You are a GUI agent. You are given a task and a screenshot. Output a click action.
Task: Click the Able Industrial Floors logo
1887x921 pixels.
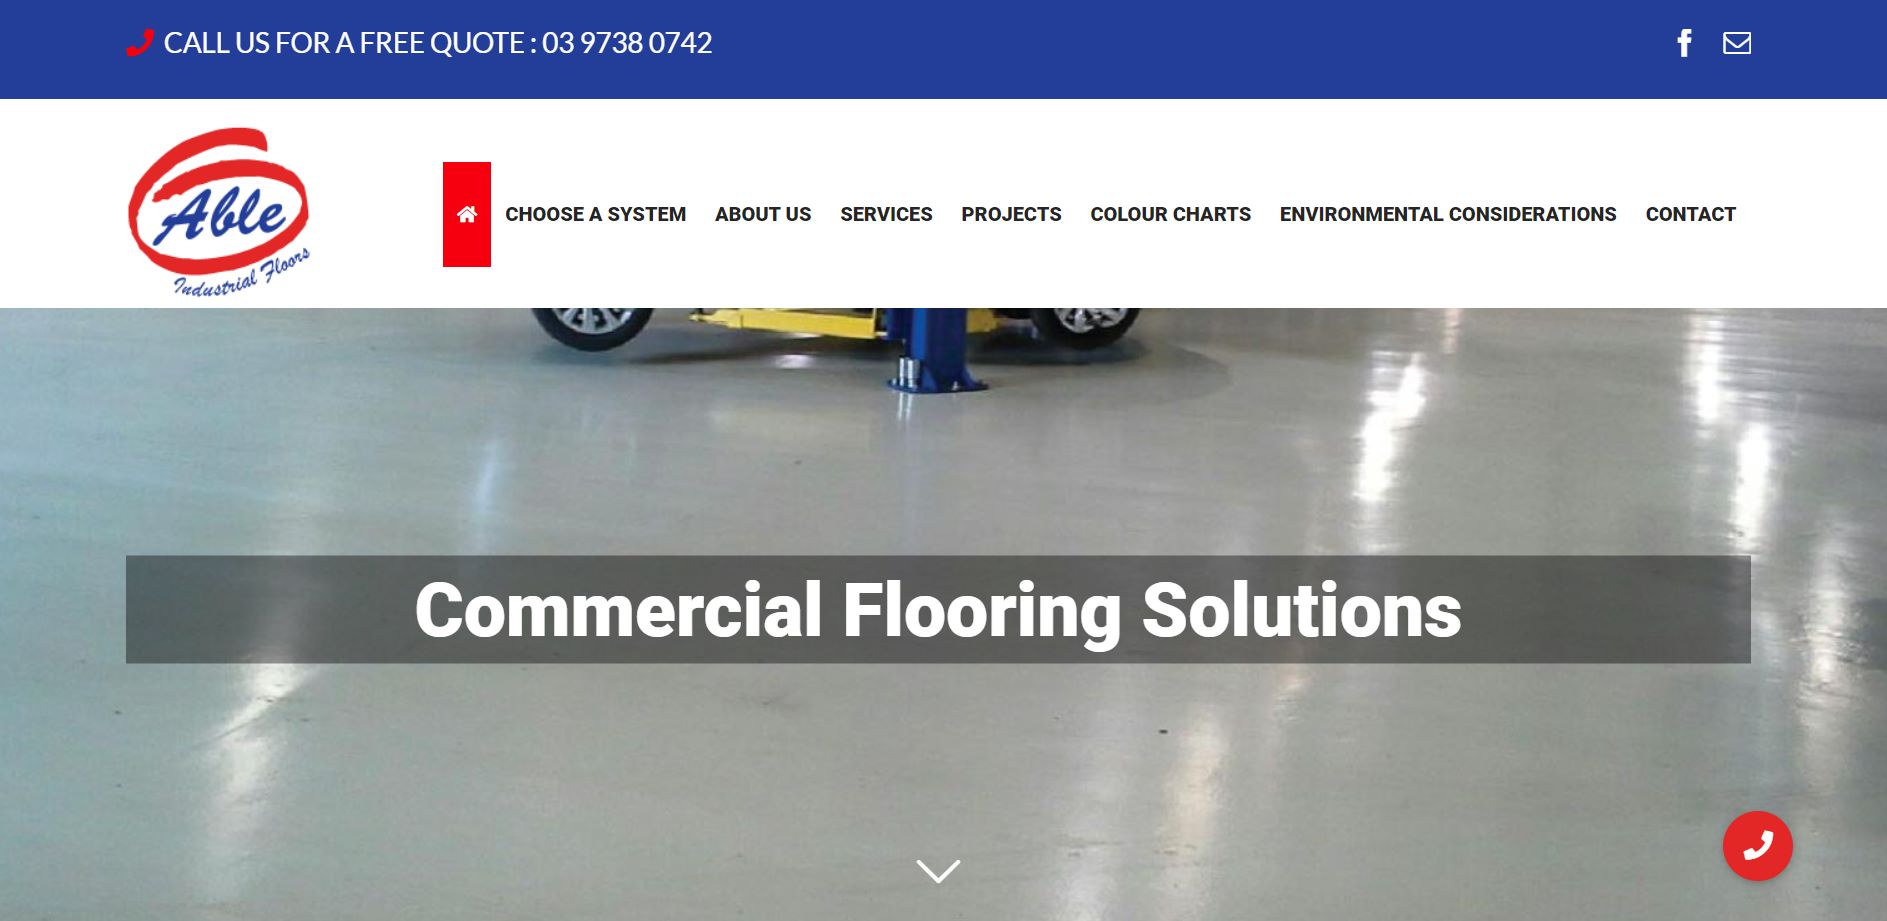point(219,212)
